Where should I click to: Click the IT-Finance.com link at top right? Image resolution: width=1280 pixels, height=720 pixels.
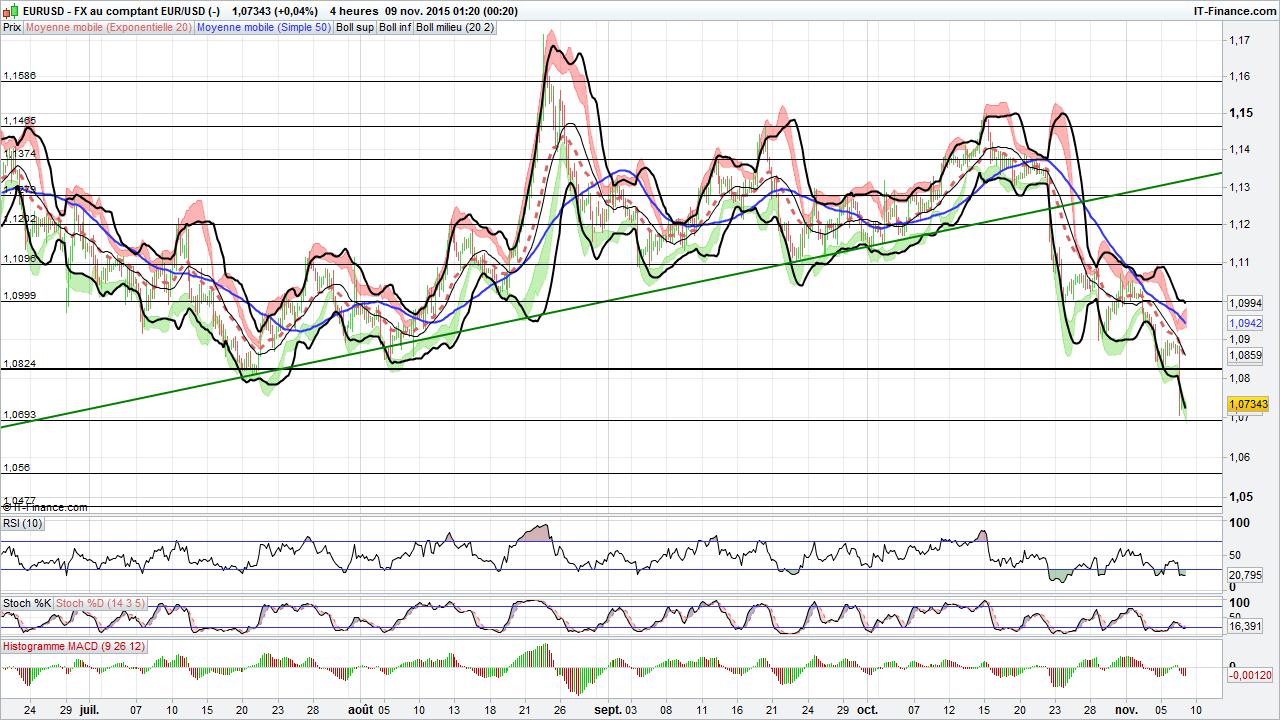[x=1235, y=11]
